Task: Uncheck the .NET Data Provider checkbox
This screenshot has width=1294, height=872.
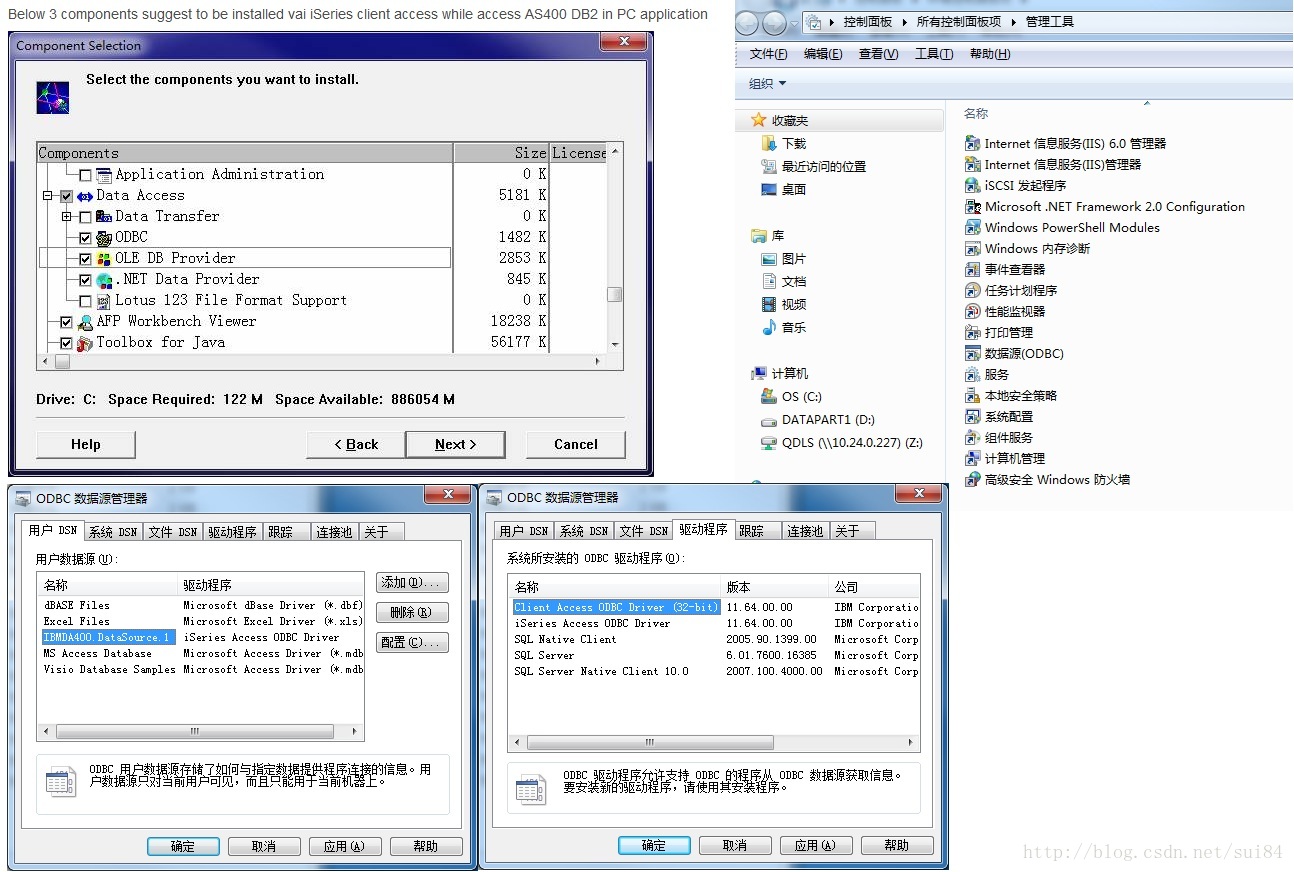Action: pyautogui.click(x=85, y=280)
